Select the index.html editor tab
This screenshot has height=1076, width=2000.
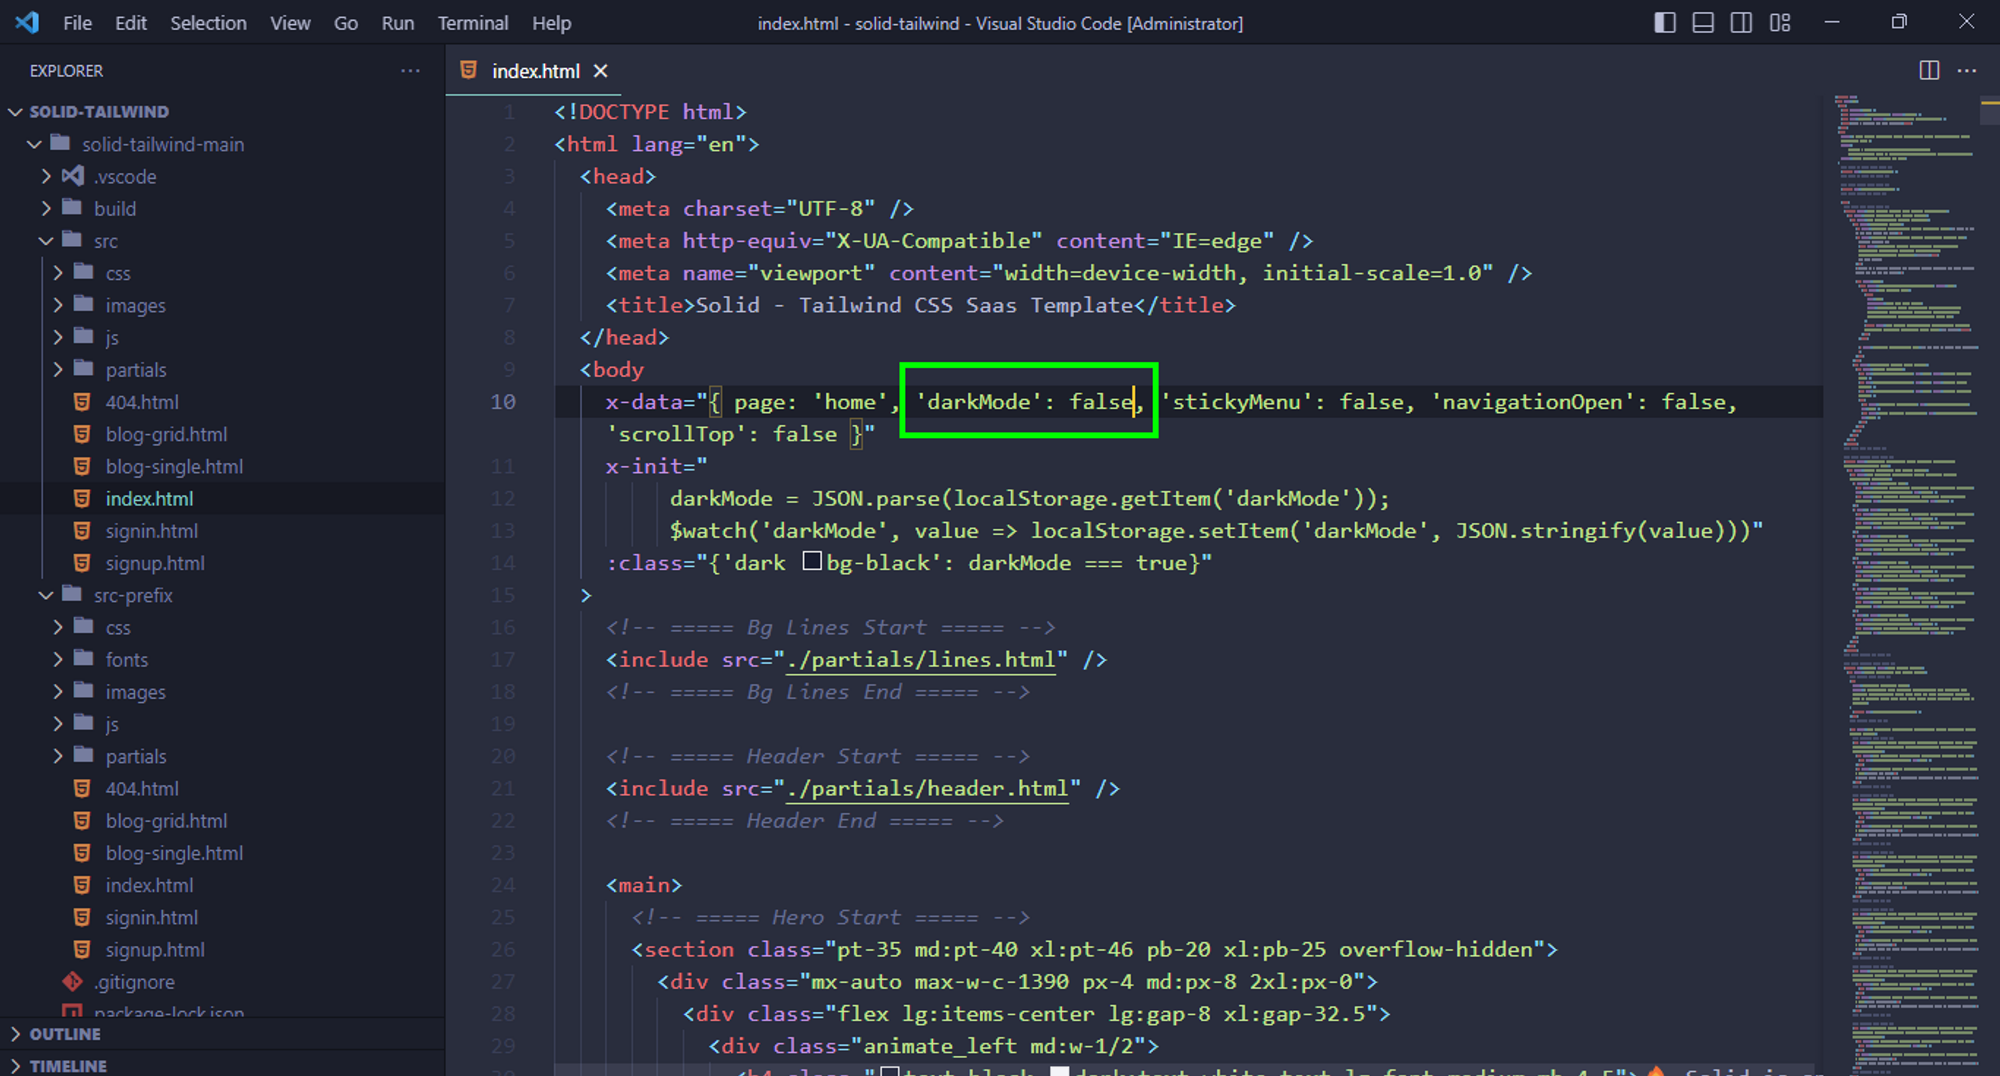(537, 71)
